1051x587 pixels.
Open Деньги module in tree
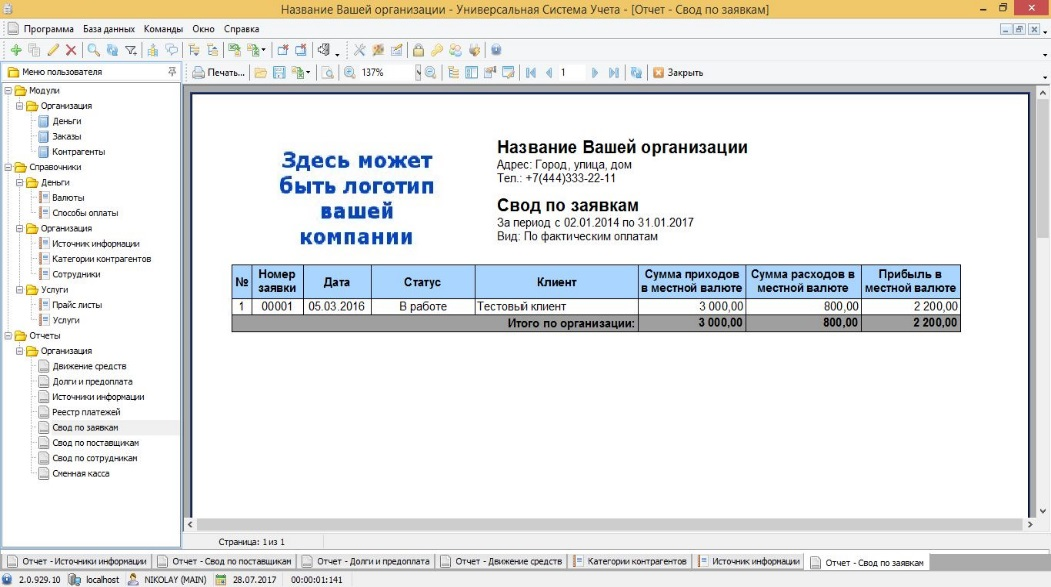[66, 121]
